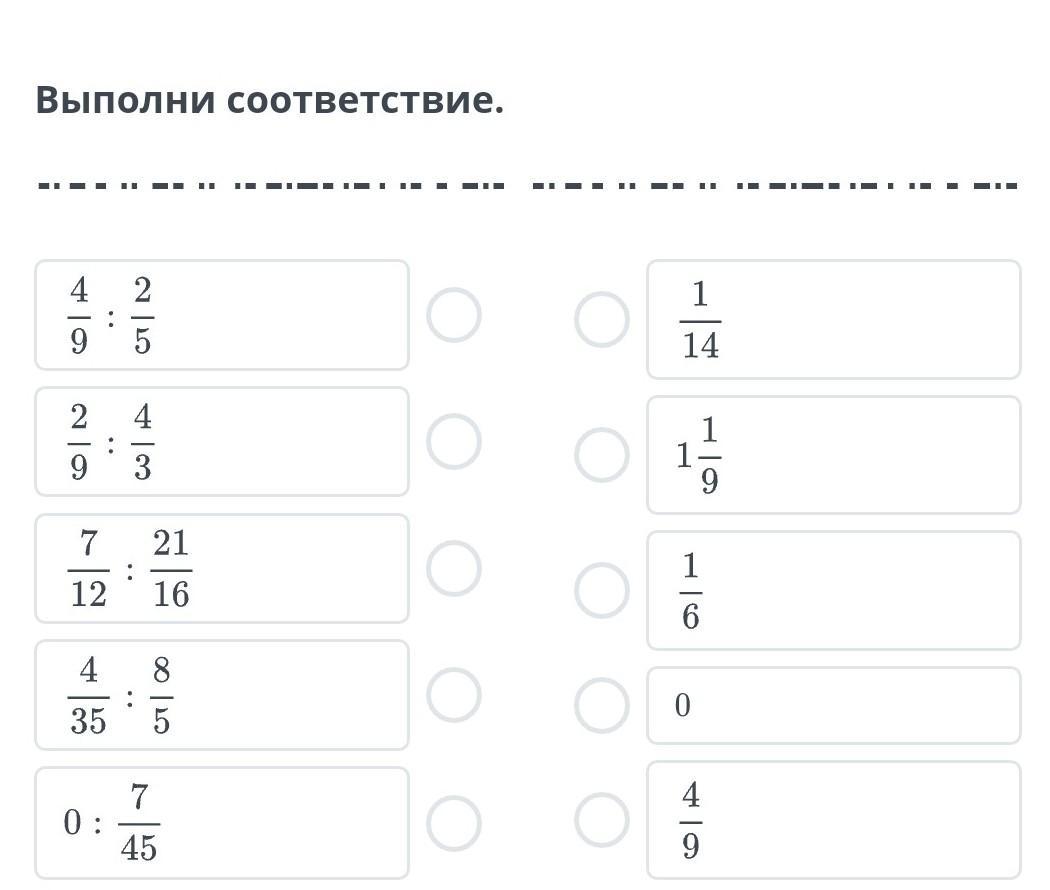This screenshot has height=890, width=1050.
Task: Select the radio button beside answer 4/9
Action: [x=602, y=820]
